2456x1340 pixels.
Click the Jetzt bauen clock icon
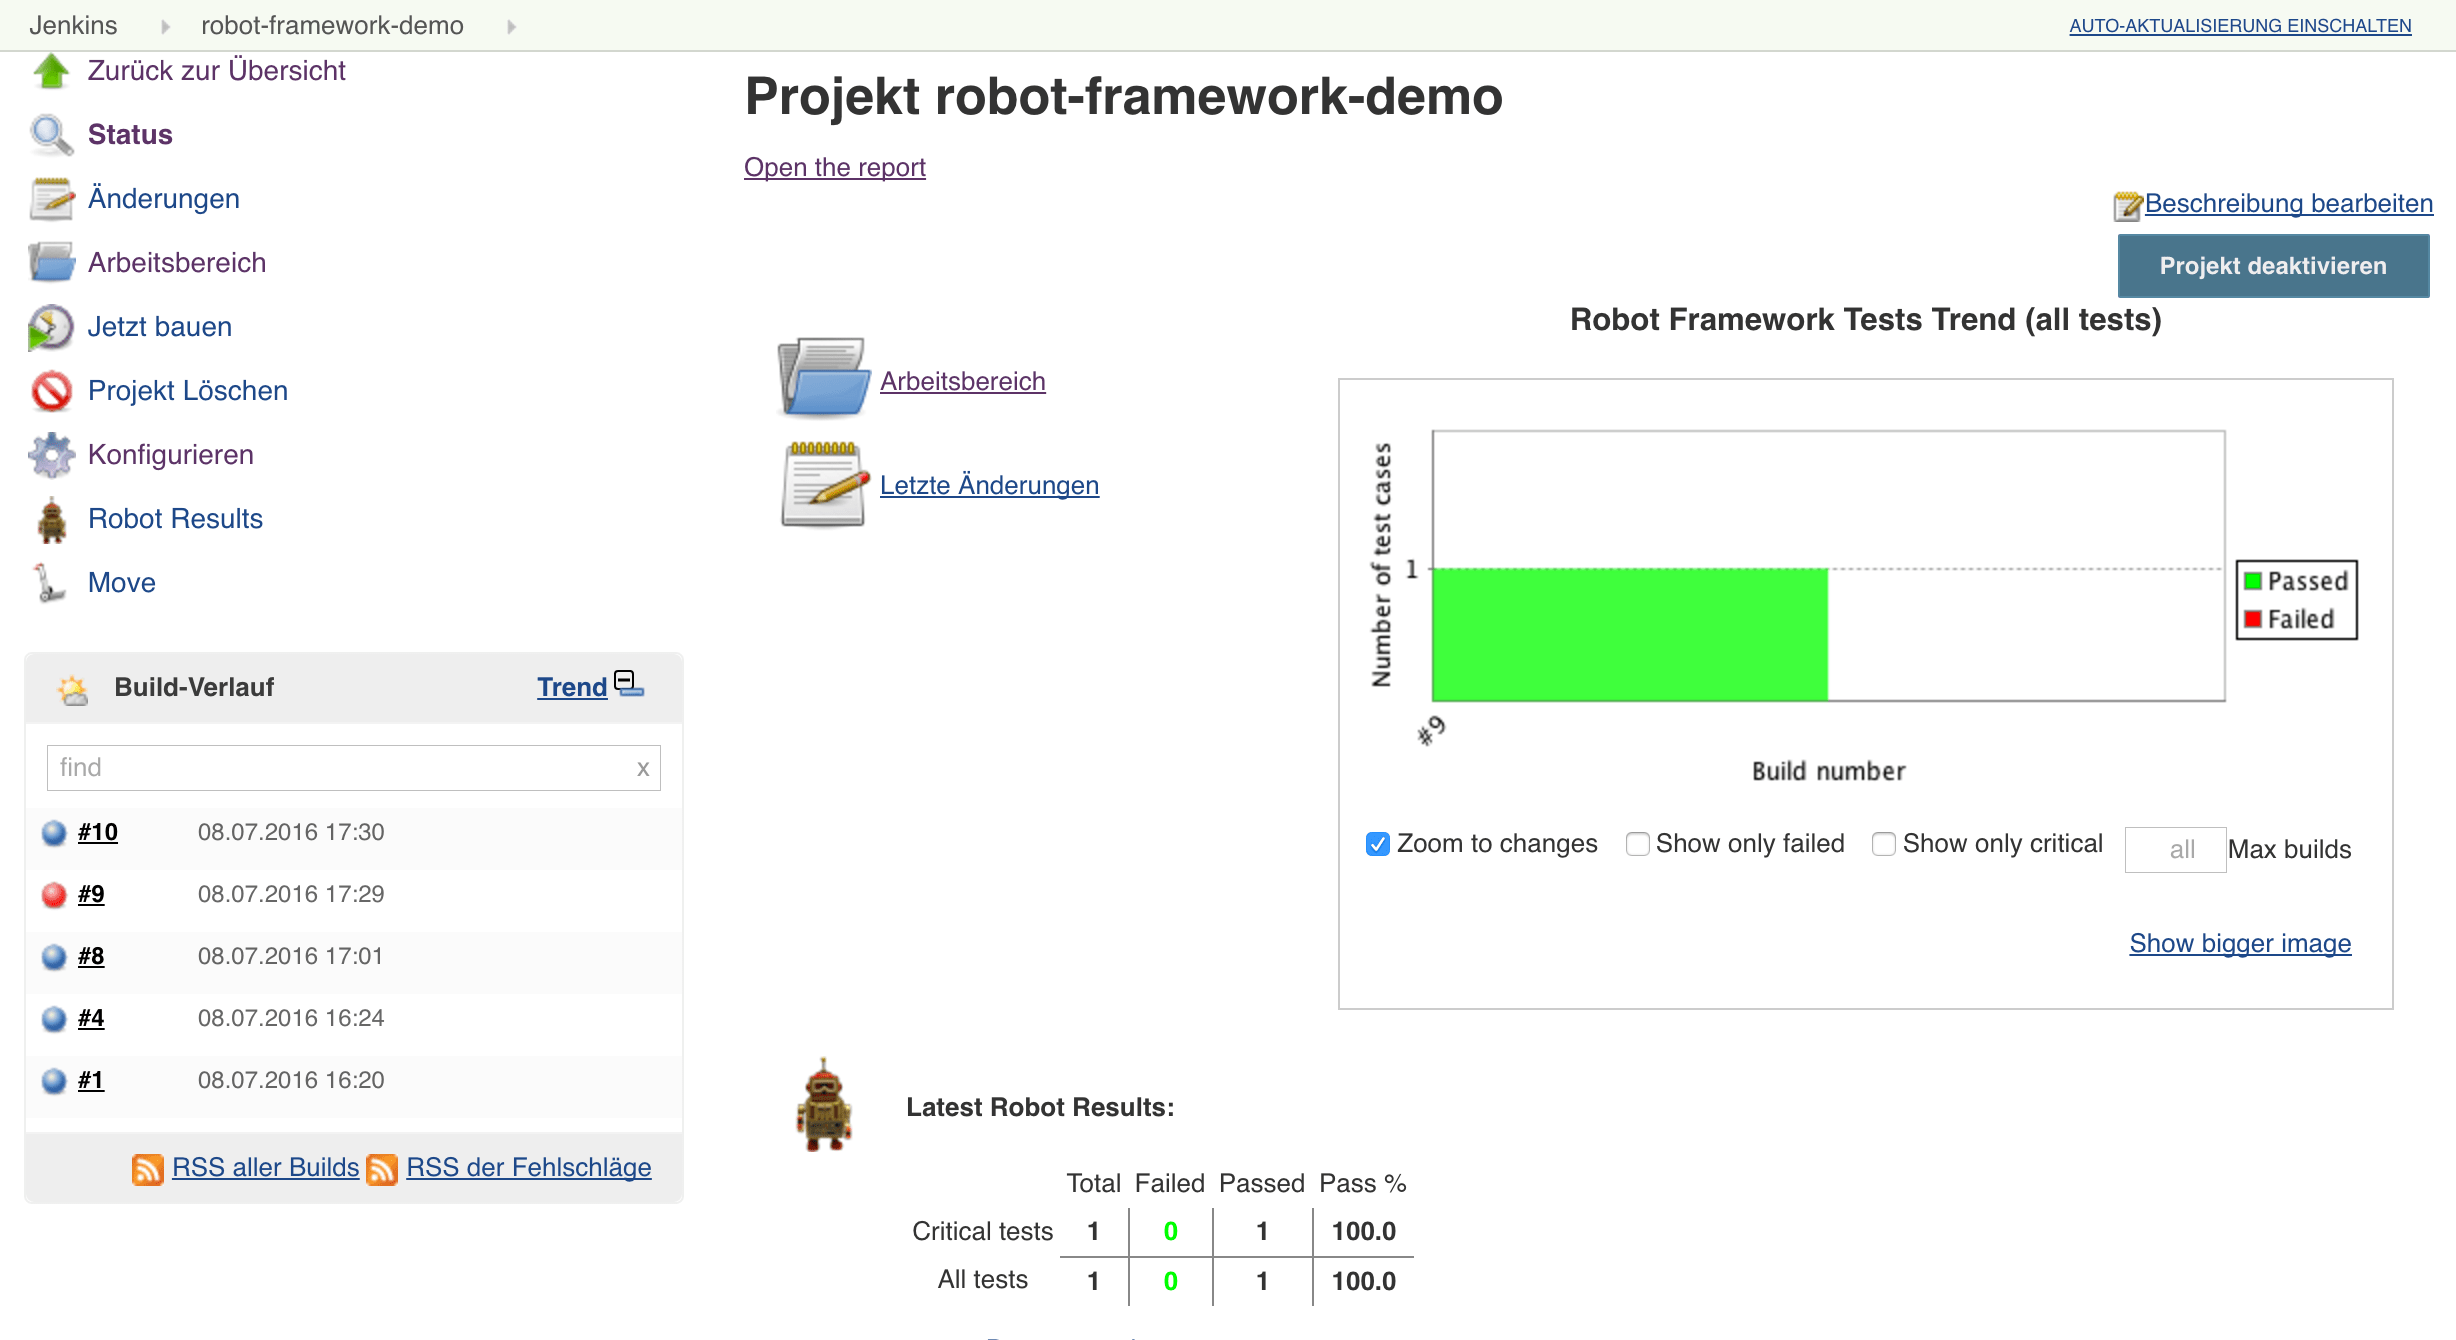coord(51,327)
